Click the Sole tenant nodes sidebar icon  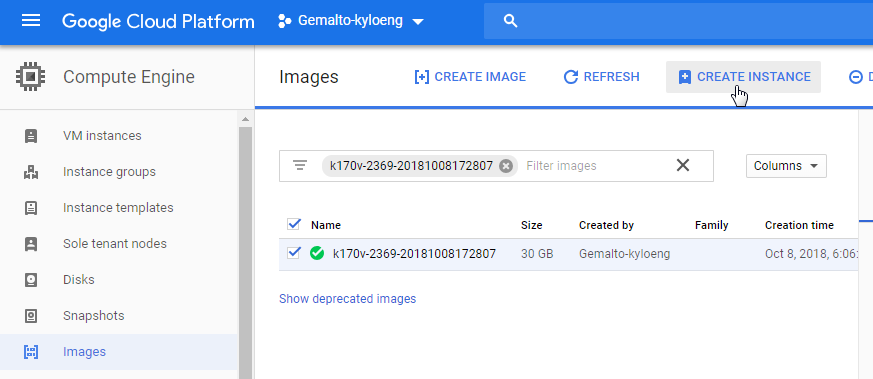(31, 244)
